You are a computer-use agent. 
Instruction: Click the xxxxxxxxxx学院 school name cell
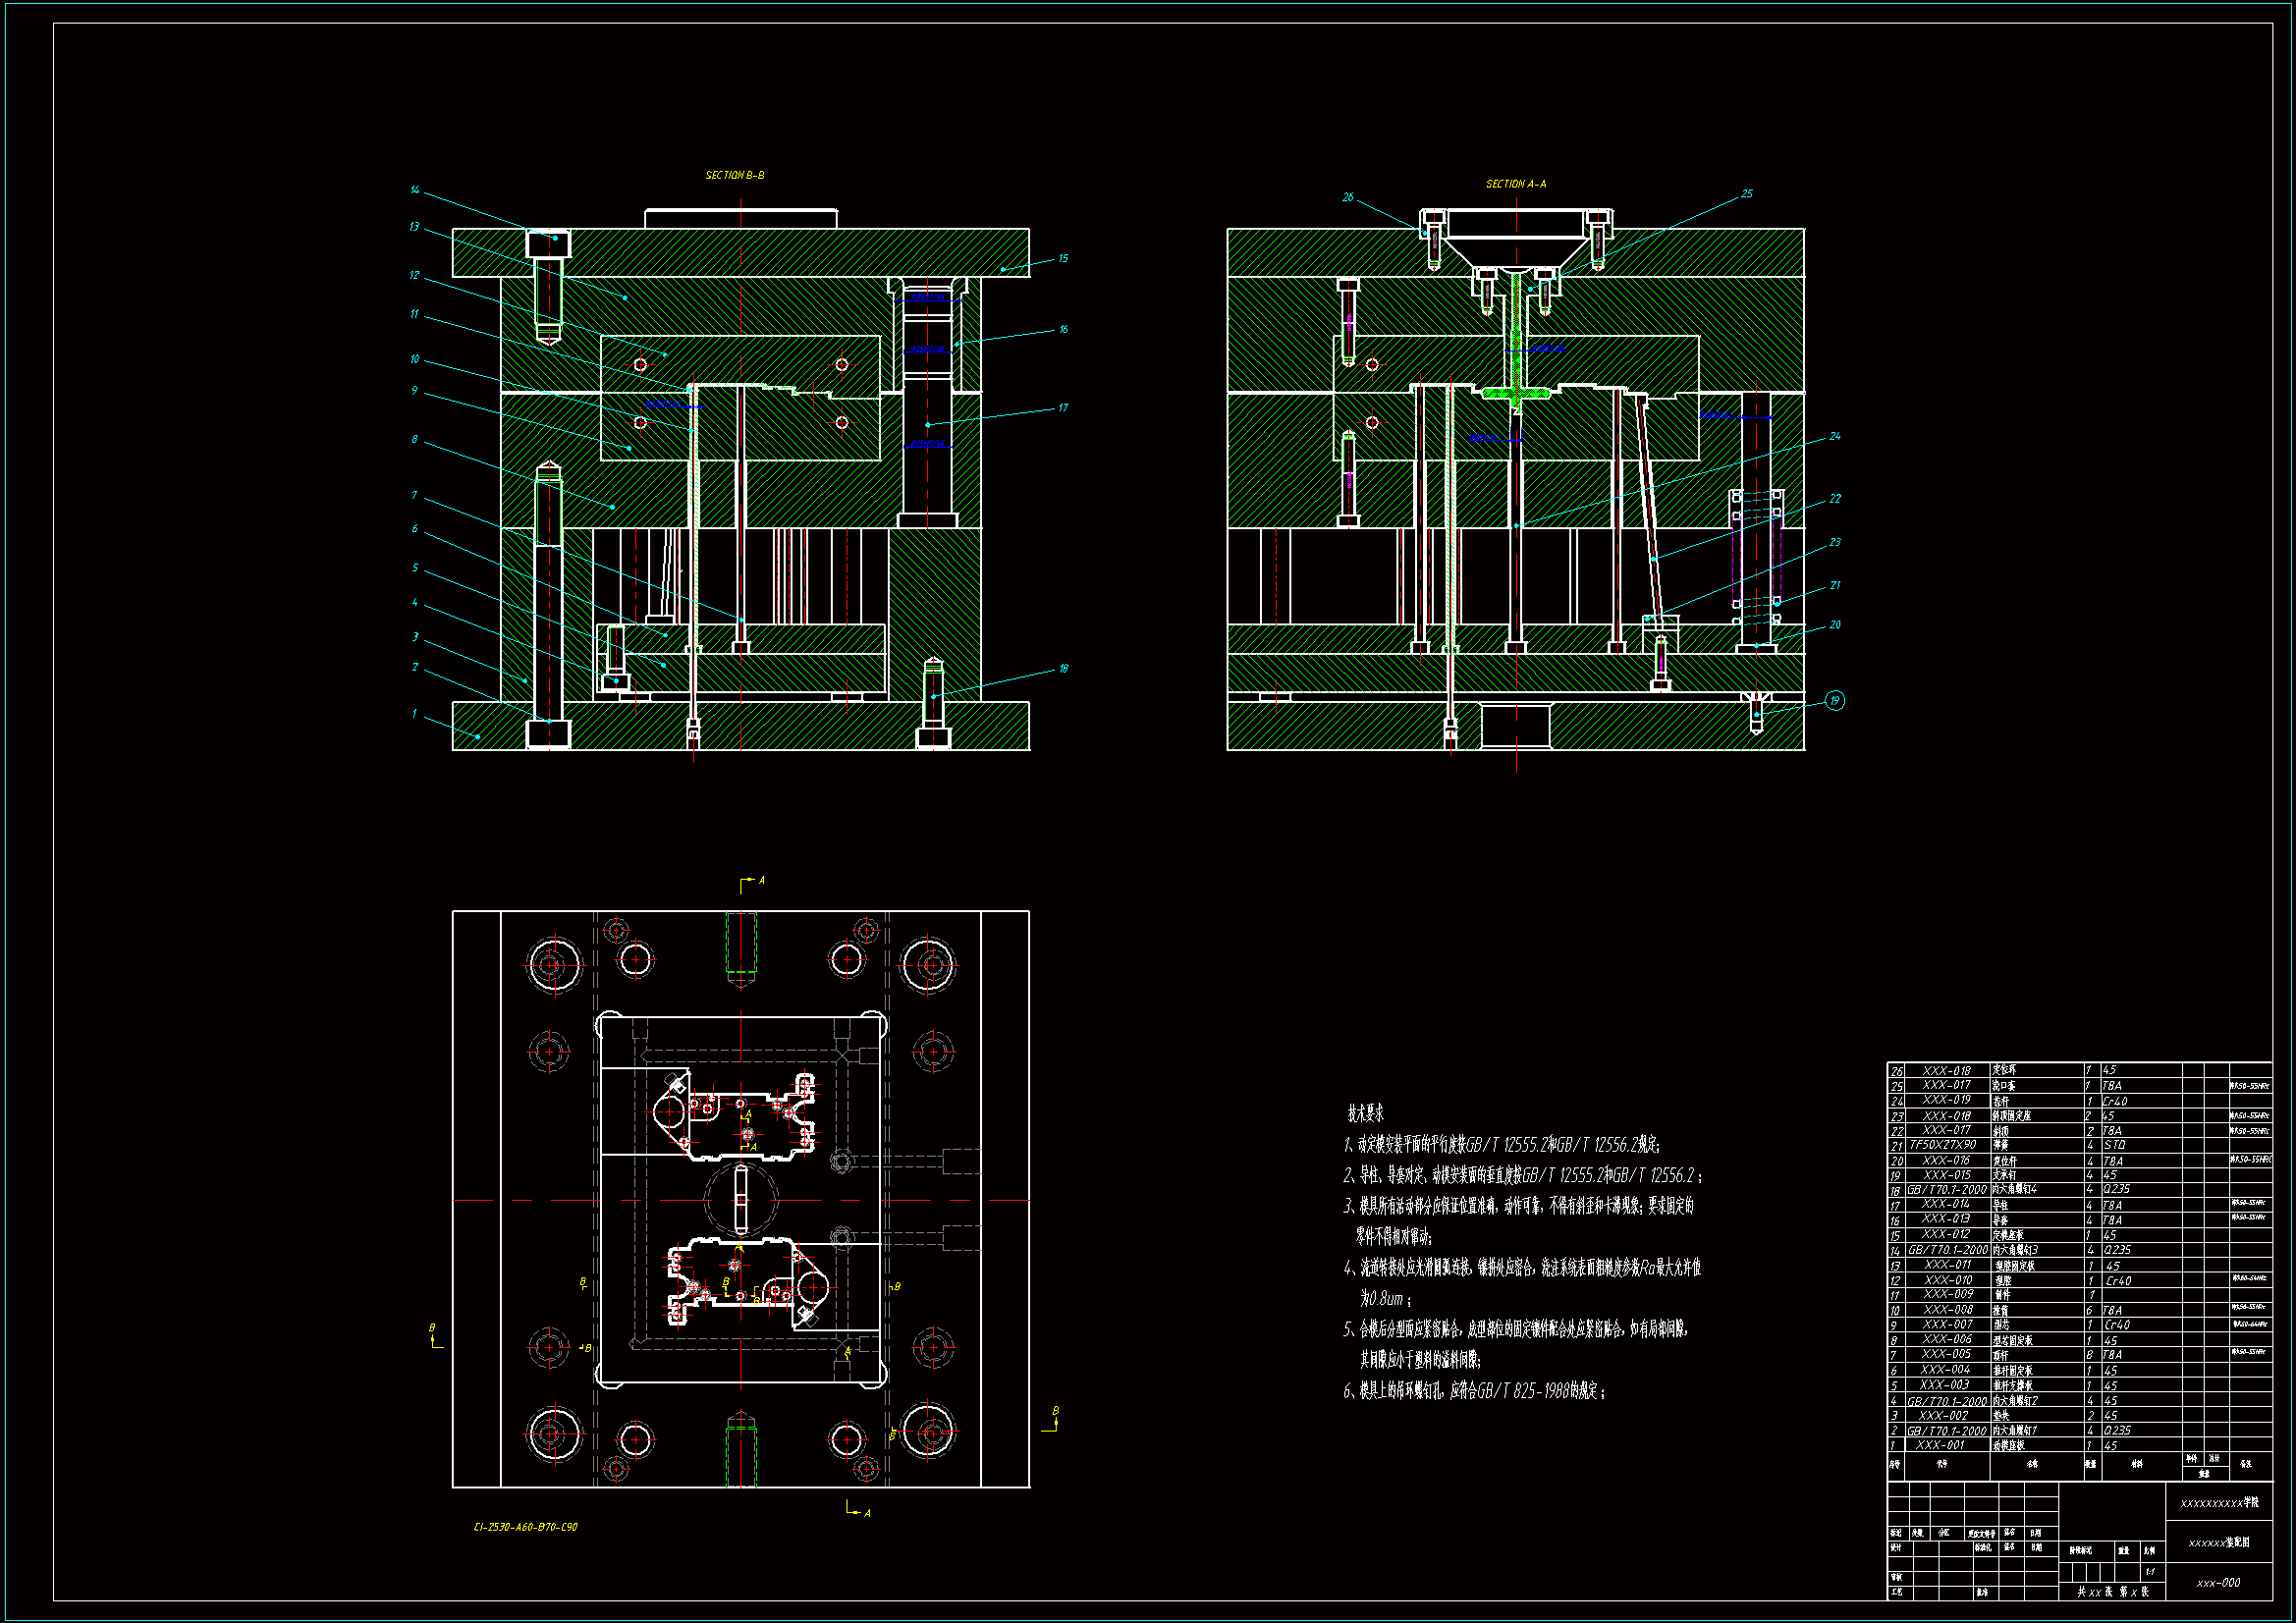(x=2218, y=1503)
